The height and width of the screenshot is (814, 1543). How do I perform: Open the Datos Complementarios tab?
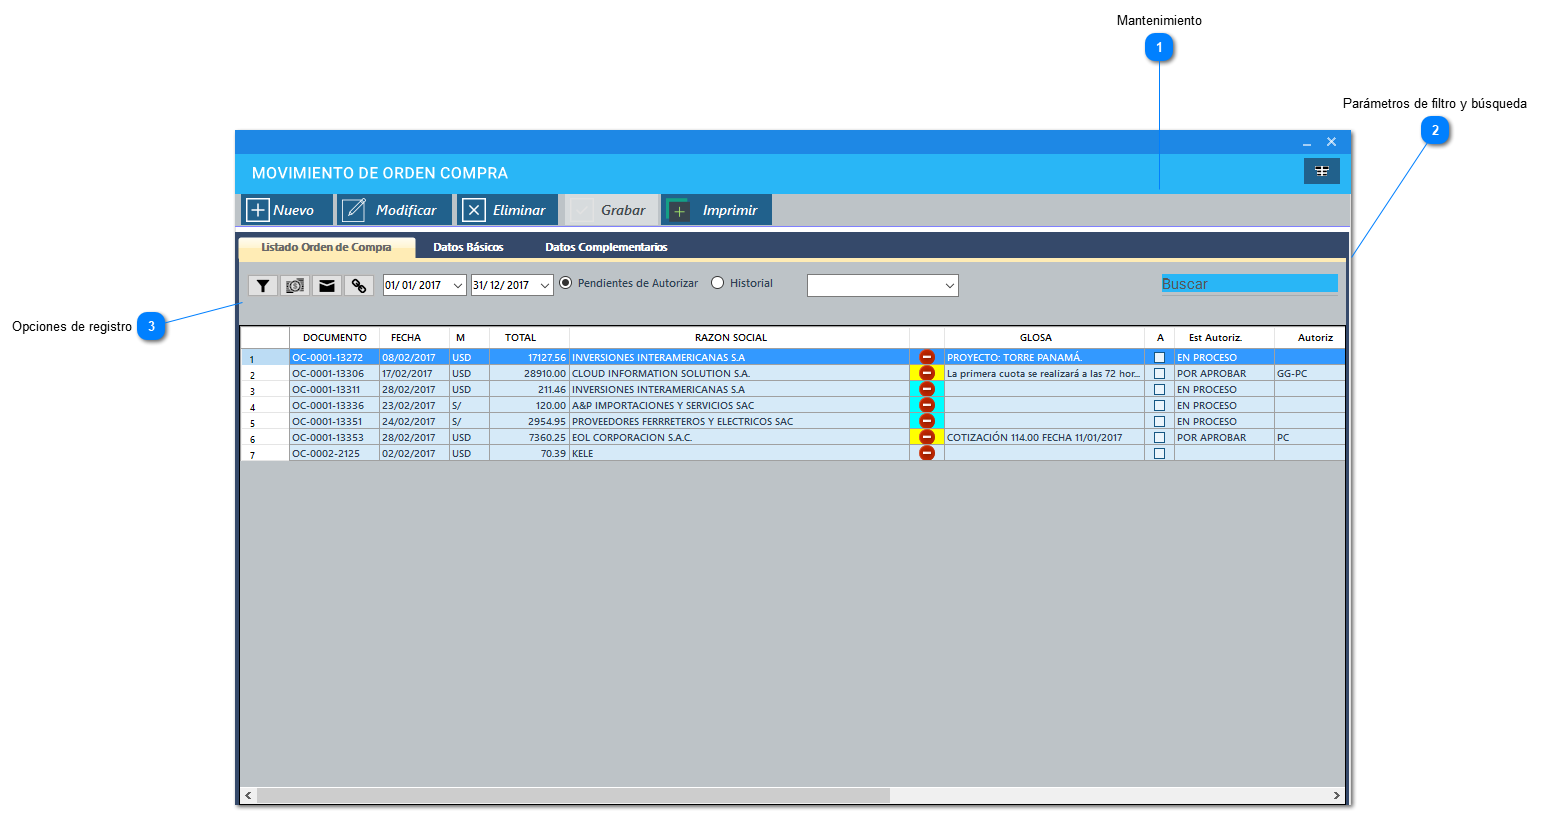(606, 247)
